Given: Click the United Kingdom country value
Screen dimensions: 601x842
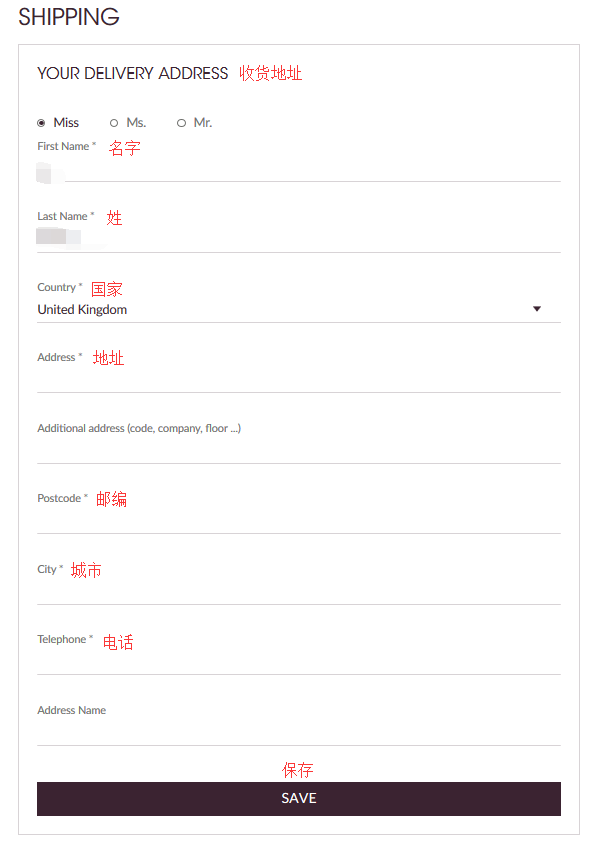Looking at the screenshot, I should pyautogui.click(x=83, y=310).
